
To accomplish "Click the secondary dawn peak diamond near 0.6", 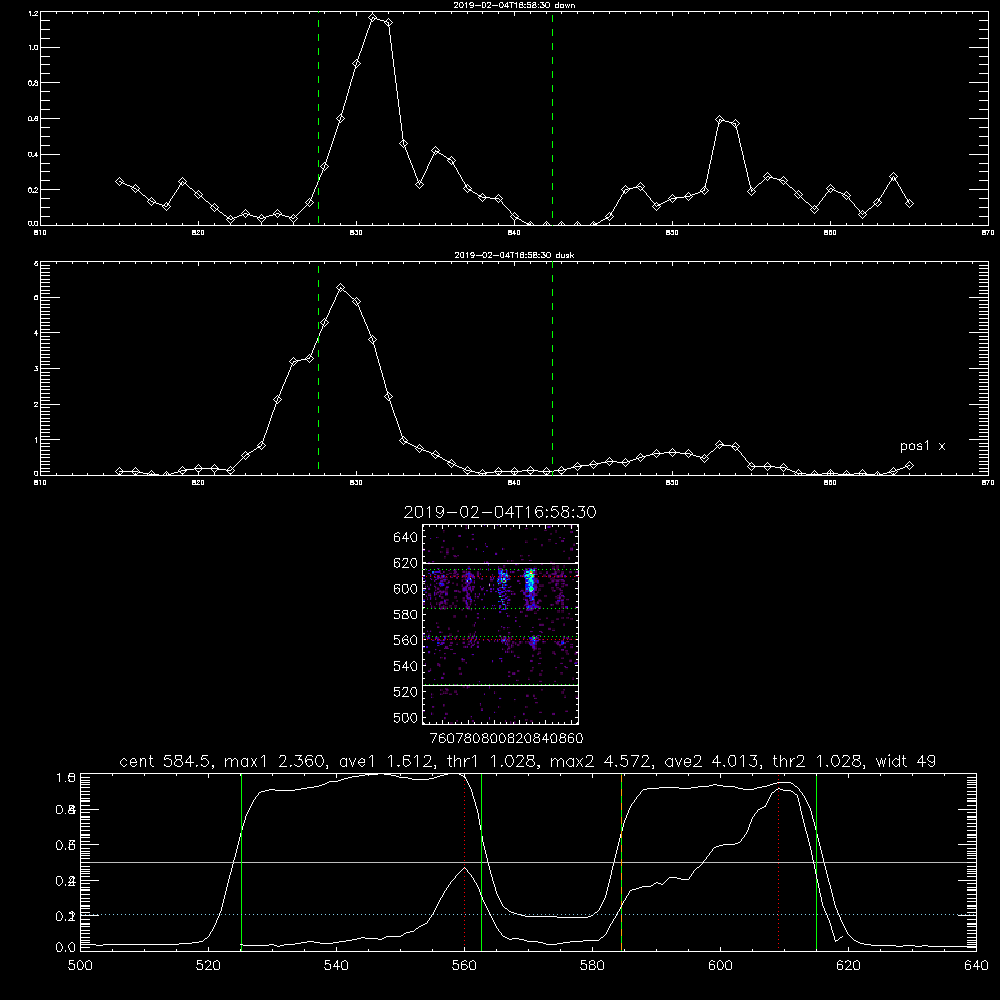I will click(720, 119).
